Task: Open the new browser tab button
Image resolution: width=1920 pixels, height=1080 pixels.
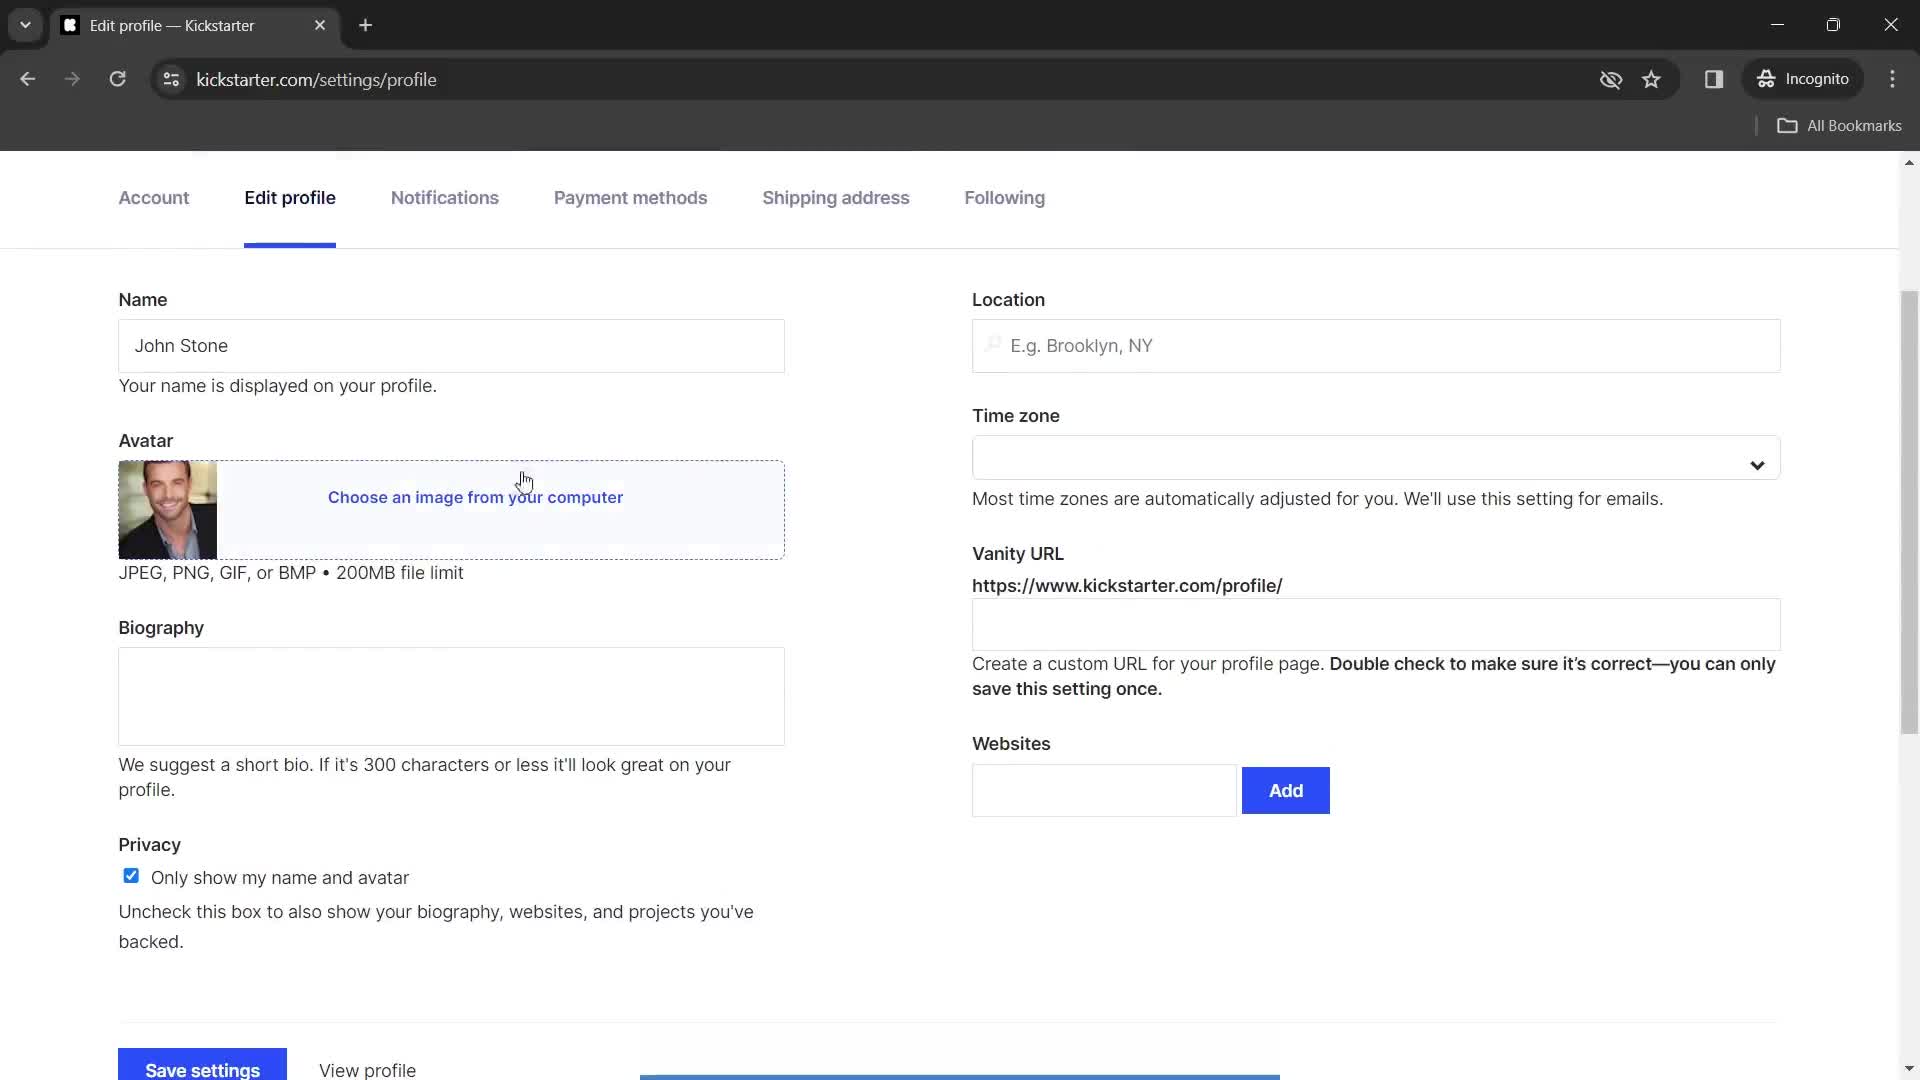Action: click(x=365, y=25)
